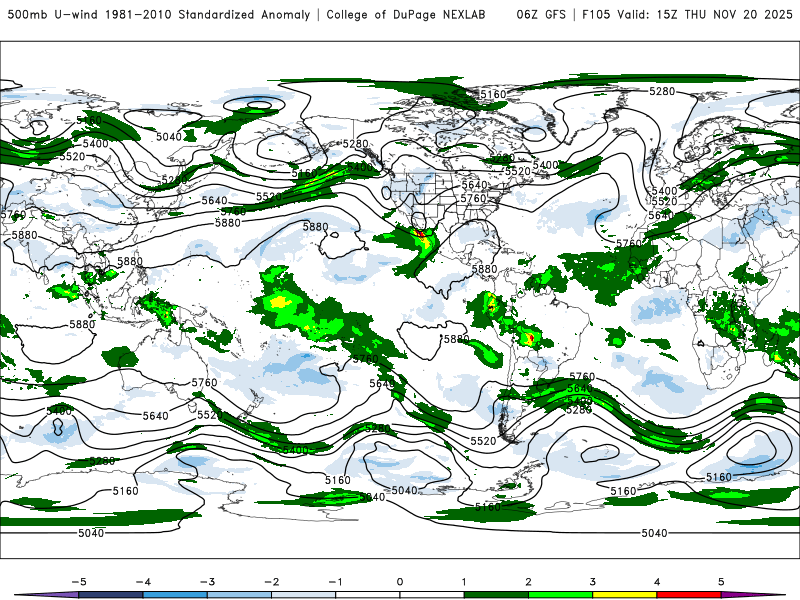The image size is (800, 600).
Task: Select the yellow 3 to 4 colorbar segment
Action: coord(624,595)
